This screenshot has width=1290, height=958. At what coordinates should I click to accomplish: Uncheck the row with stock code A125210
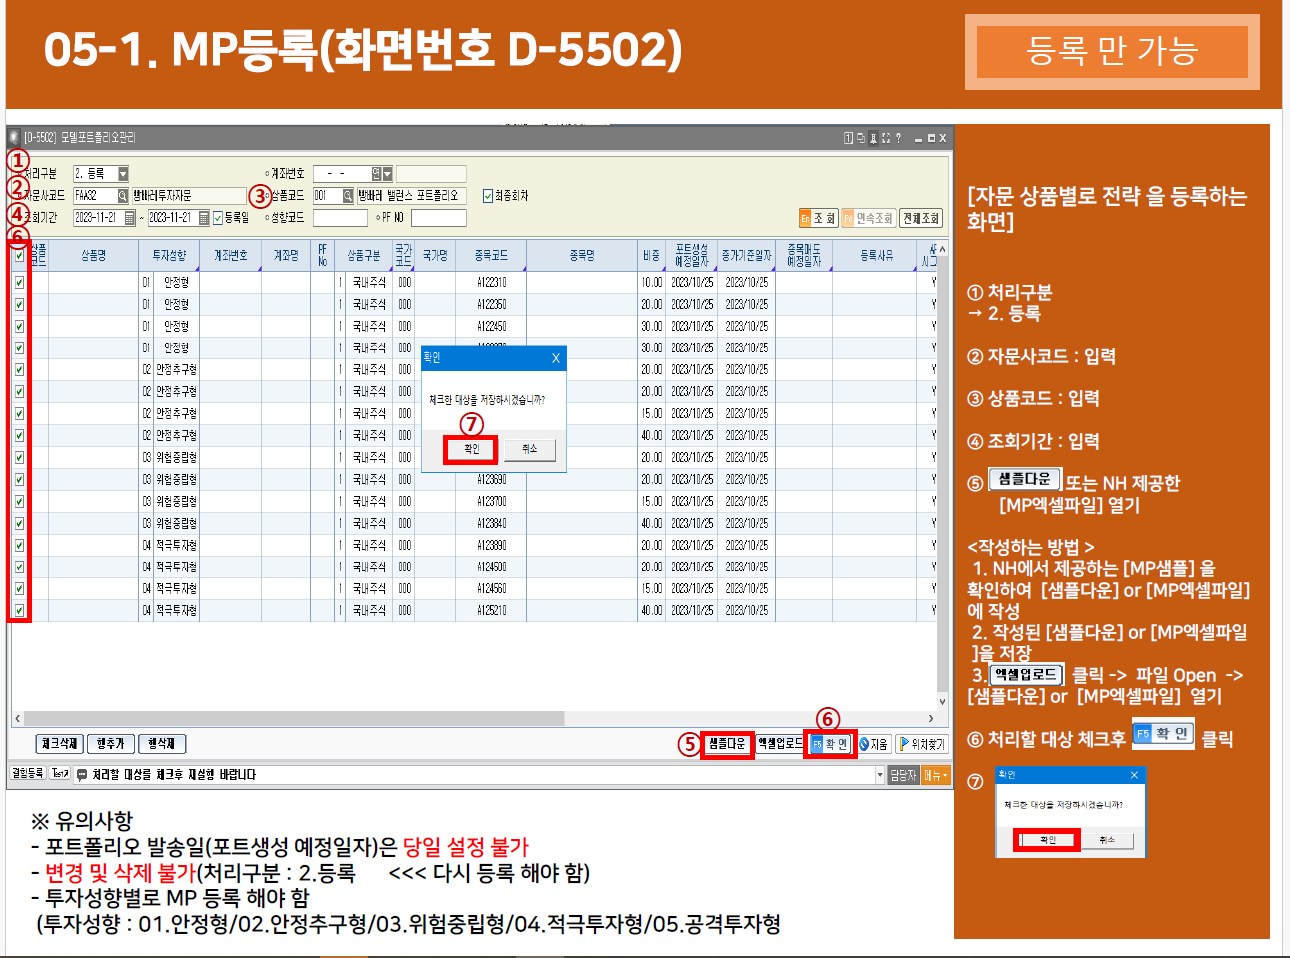(x=19, y=611)
